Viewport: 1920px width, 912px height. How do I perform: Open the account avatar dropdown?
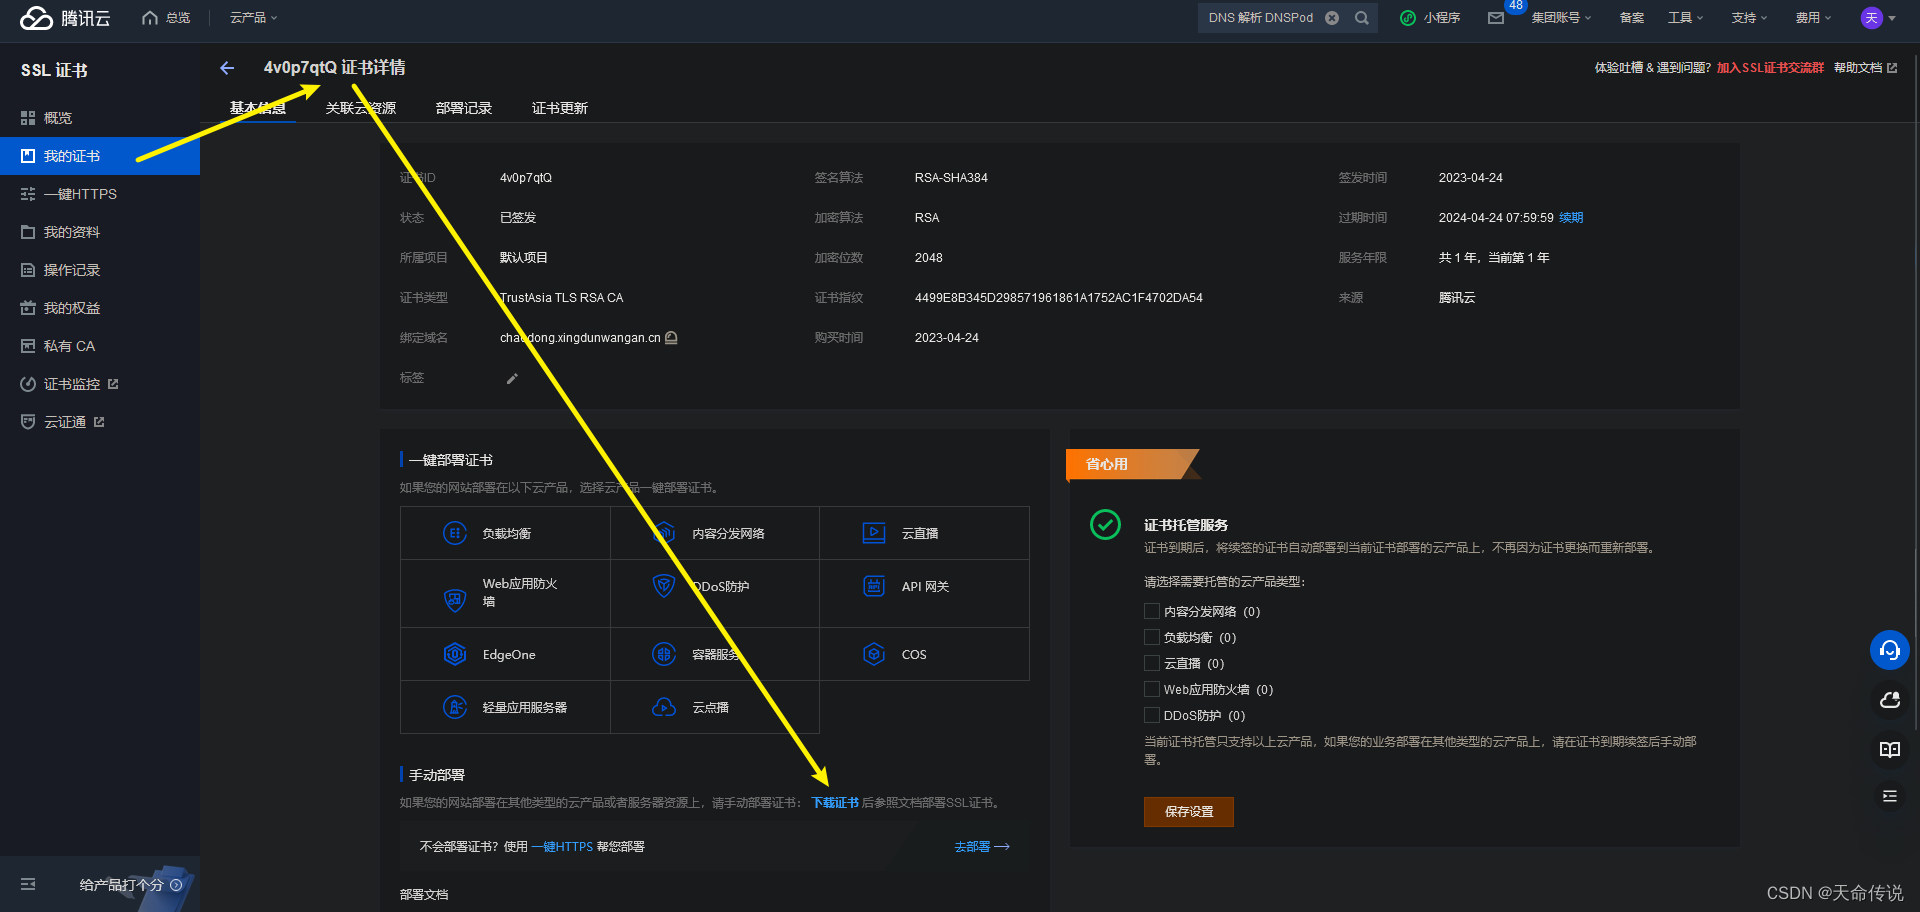point(1878,17)
